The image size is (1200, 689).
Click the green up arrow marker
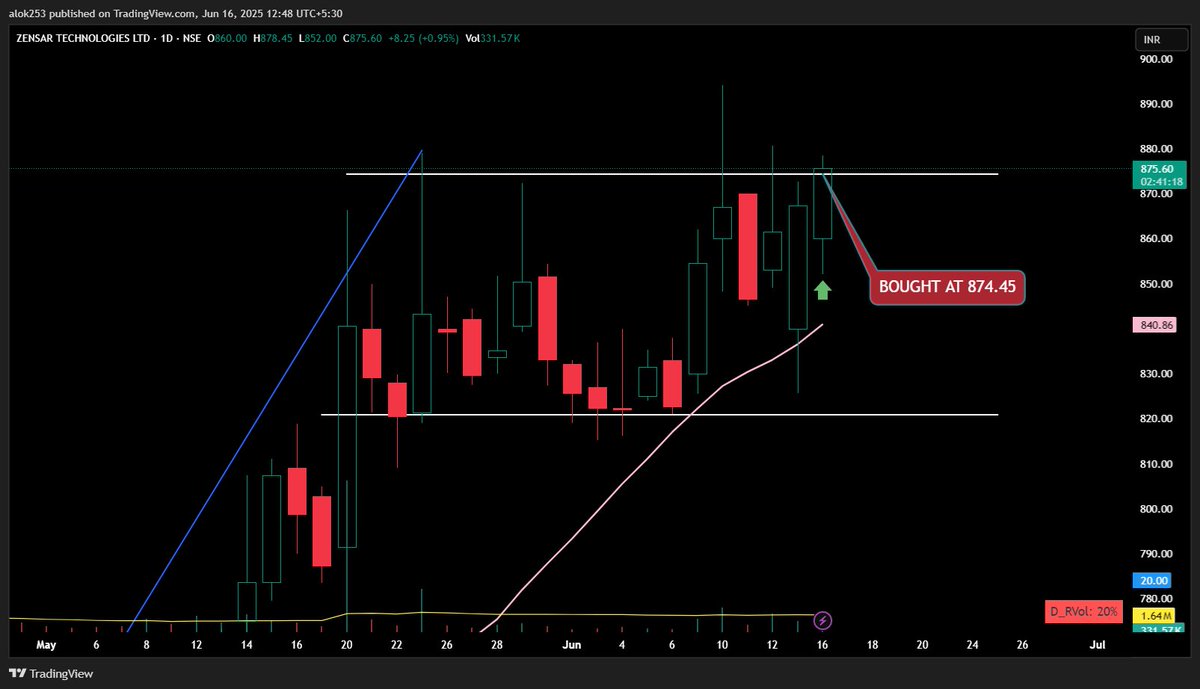[x=822, y=291]
